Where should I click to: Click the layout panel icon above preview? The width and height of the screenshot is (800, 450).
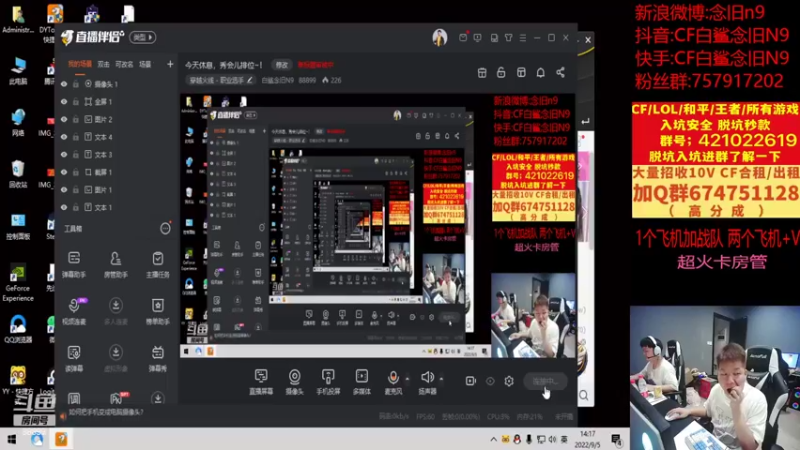pos(521,72)
